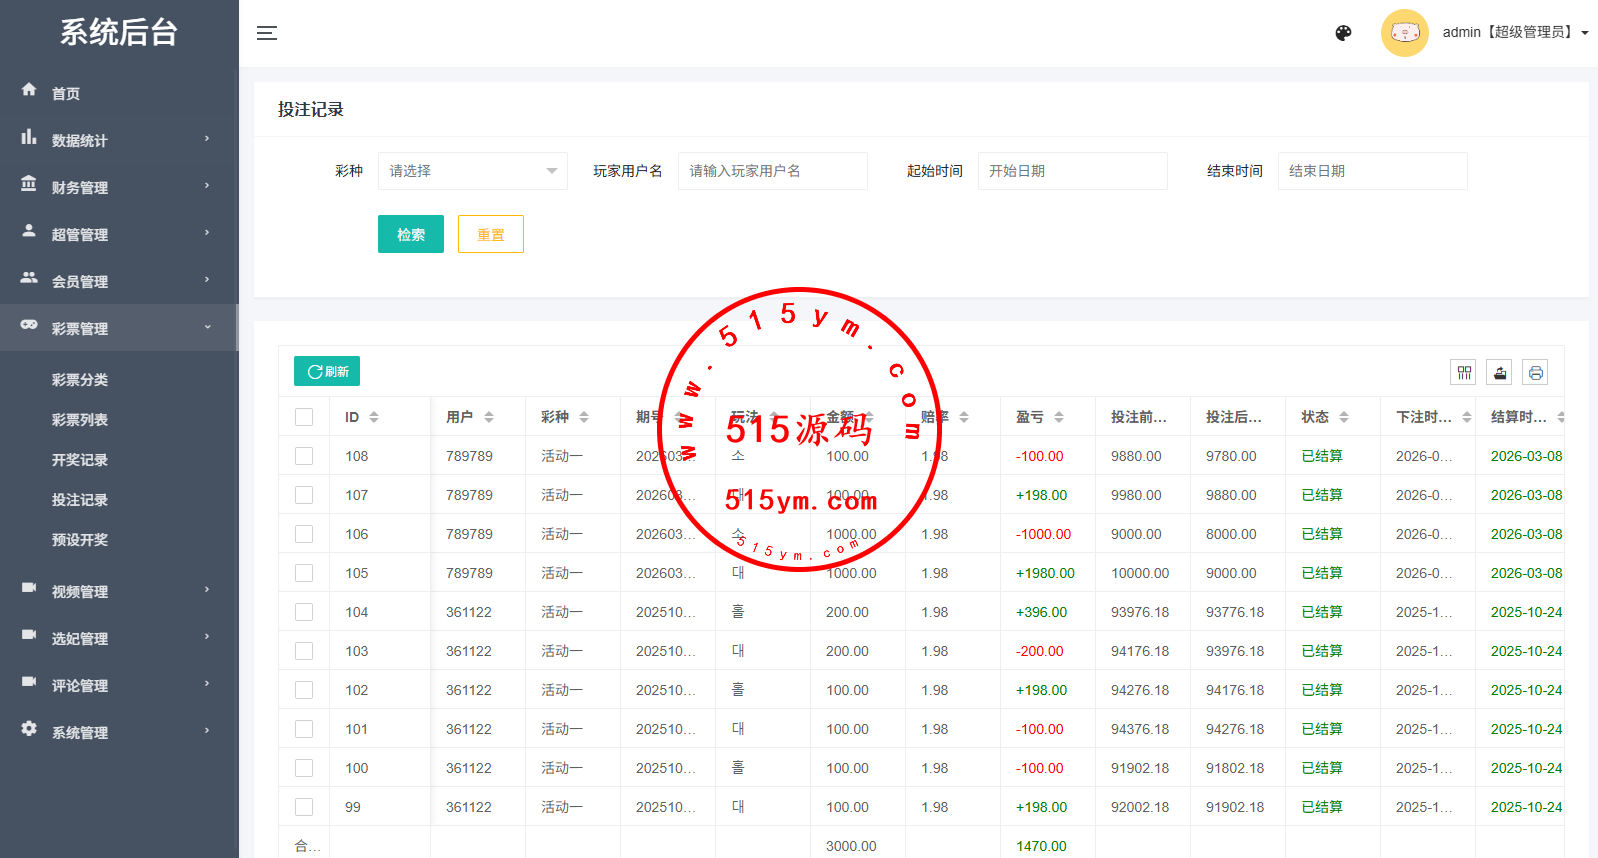The height and width of the screenshot is (858, 1598).
Task: Focus the 玩家用户名 input field
Action: 772,171
